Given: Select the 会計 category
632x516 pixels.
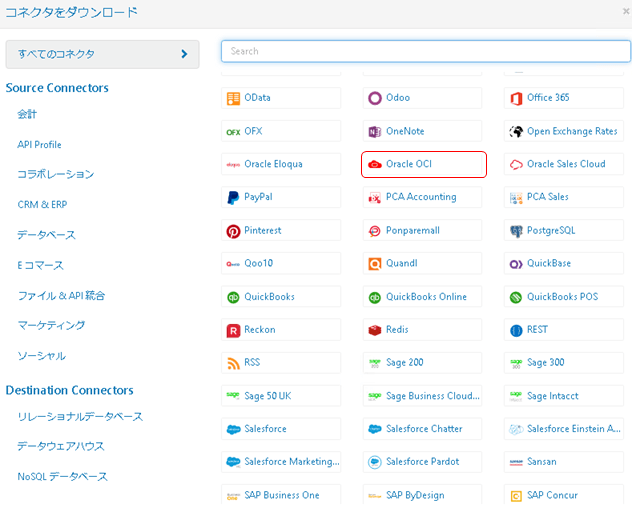Looking at the screenshot, I should tap(27, 115).
